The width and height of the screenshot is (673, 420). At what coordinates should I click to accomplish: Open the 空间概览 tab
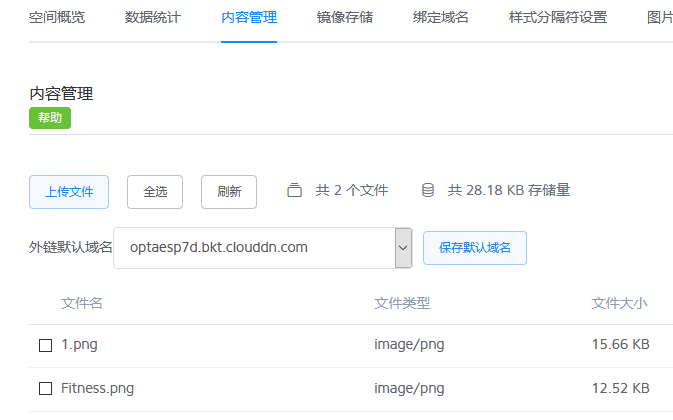pyautogui.click(x=57, y=18)
